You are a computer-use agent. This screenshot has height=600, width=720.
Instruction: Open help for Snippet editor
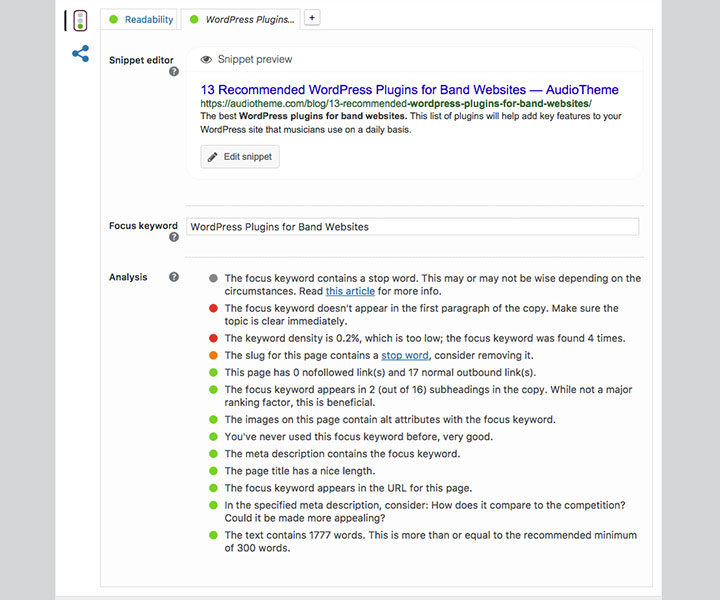point(174,72)
